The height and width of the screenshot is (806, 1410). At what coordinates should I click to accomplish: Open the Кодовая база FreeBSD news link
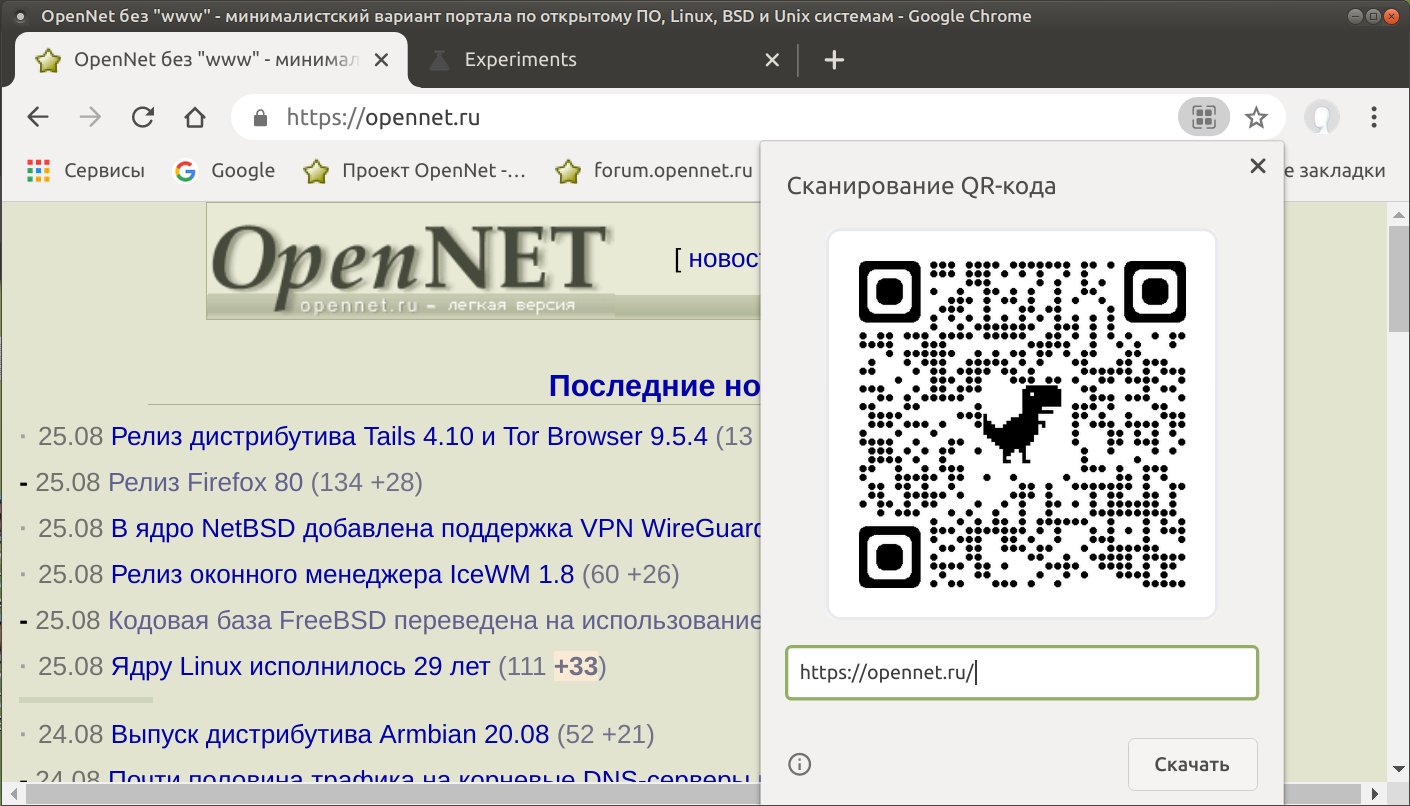click(435, 621)
